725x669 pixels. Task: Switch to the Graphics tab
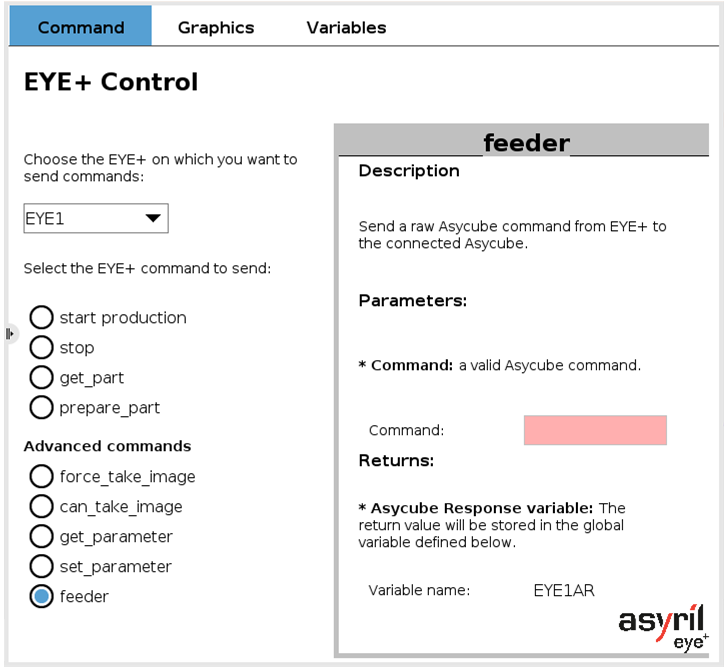[216, 28]
